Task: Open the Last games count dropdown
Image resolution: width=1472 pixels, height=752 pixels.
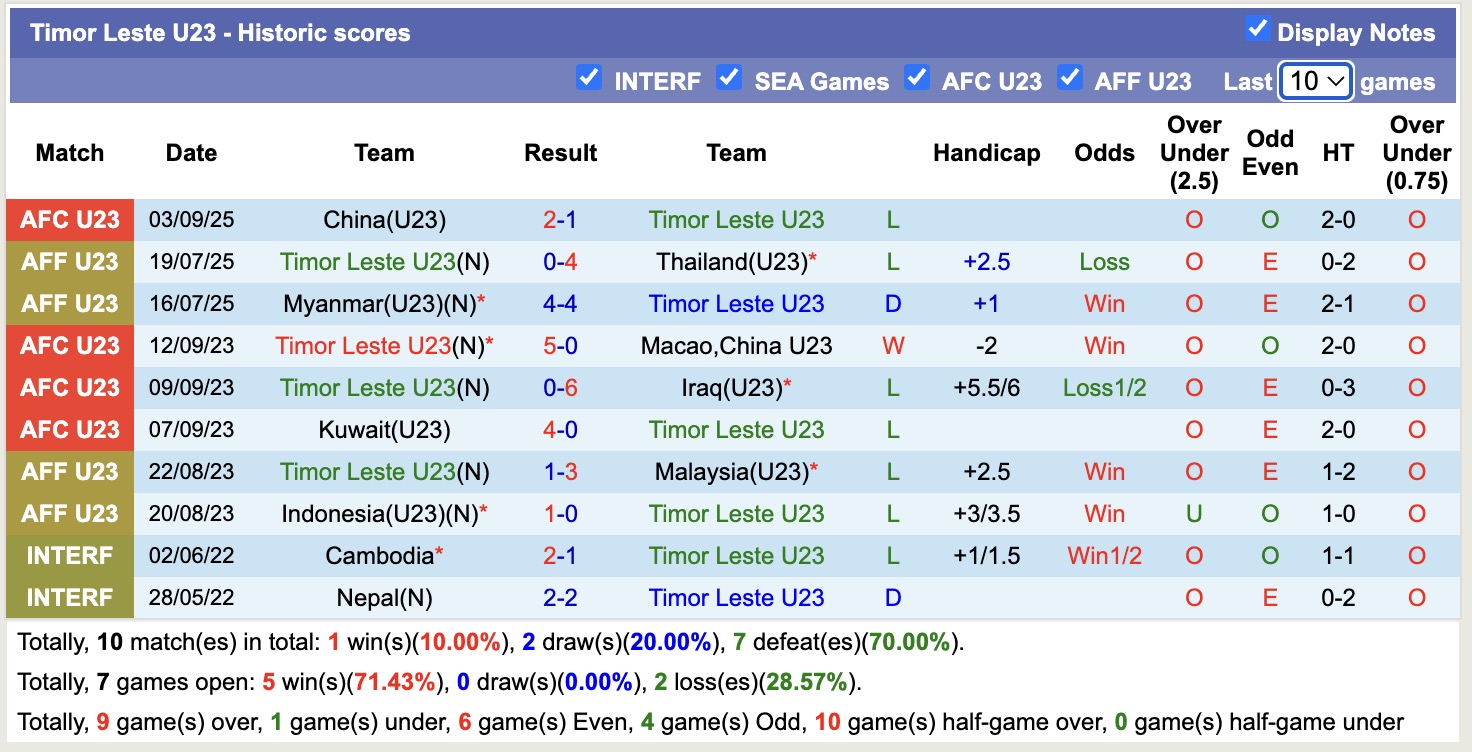Action: coord(1315,81)
